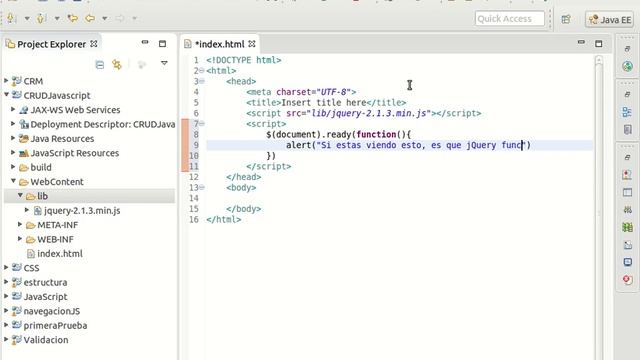640x360 pixels.
Task: Open the Servers view icon in right trim
Action: coord(627,210)
